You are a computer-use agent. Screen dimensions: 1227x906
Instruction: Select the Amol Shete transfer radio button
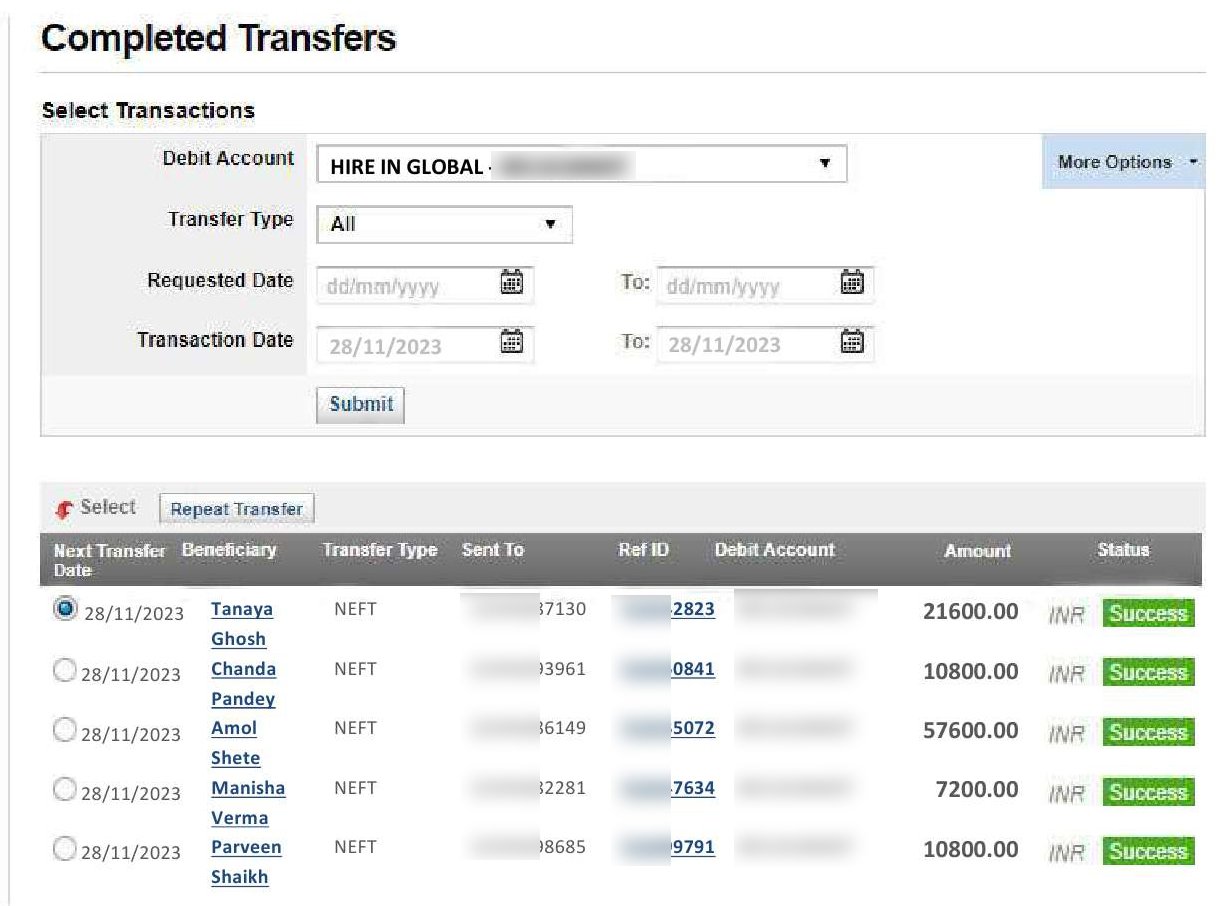click(x=65, y=731)
